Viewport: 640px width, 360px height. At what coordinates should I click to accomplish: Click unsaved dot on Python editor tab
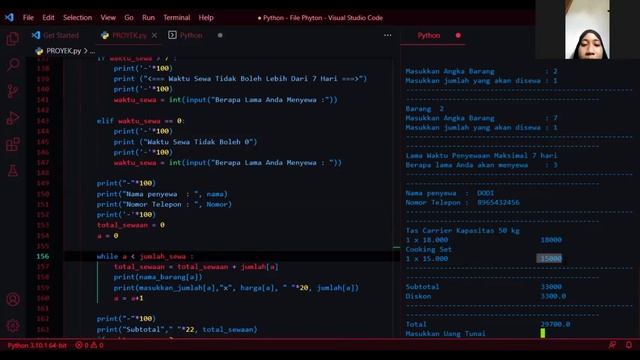220,36
